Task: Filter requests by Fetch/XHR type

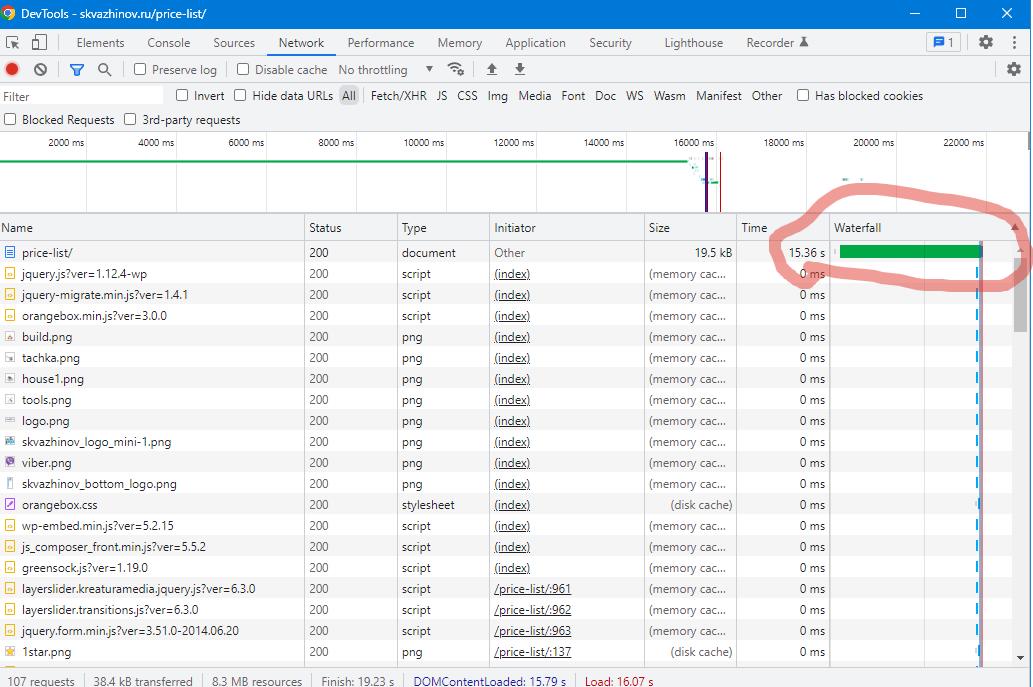Action: (x=398, y=96)
